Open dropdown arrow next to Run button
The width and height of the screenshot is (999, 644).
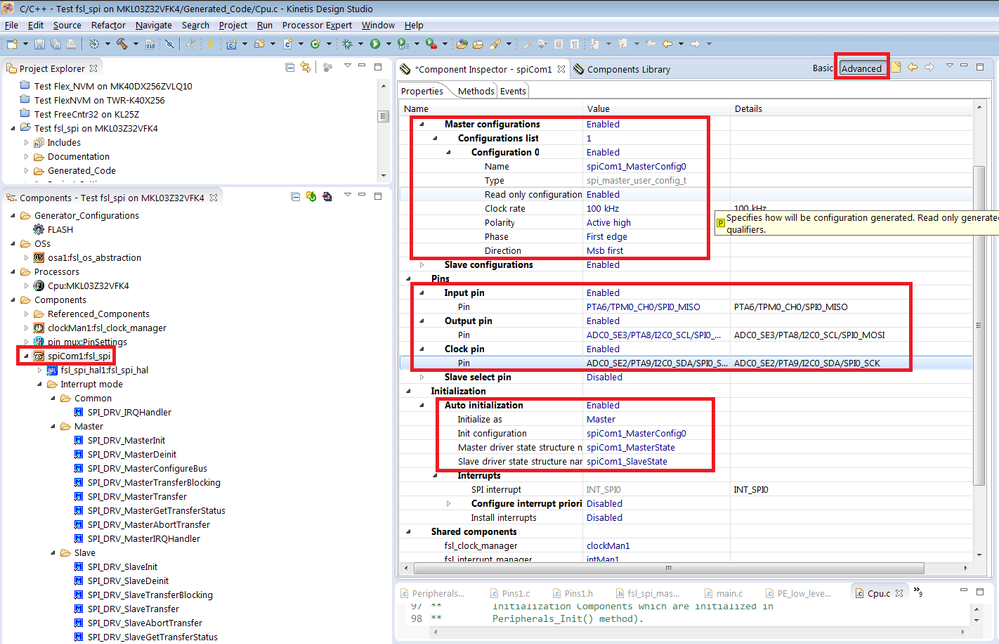click(x=387, y=44)
